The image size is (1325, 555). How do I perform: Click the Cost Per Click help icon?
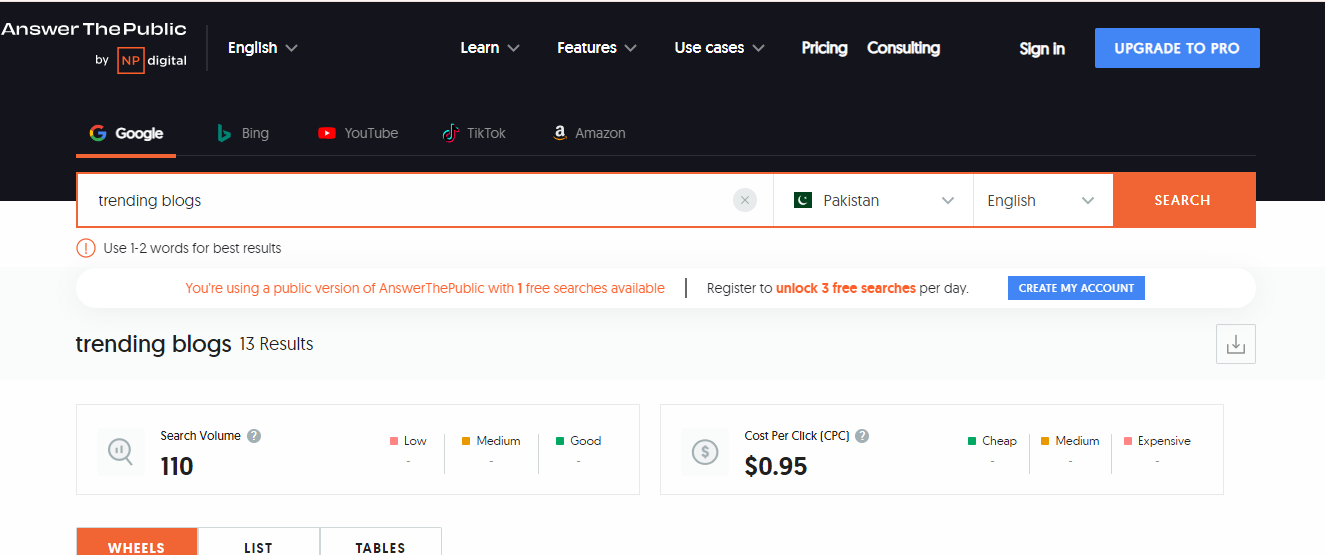(862, 436)
